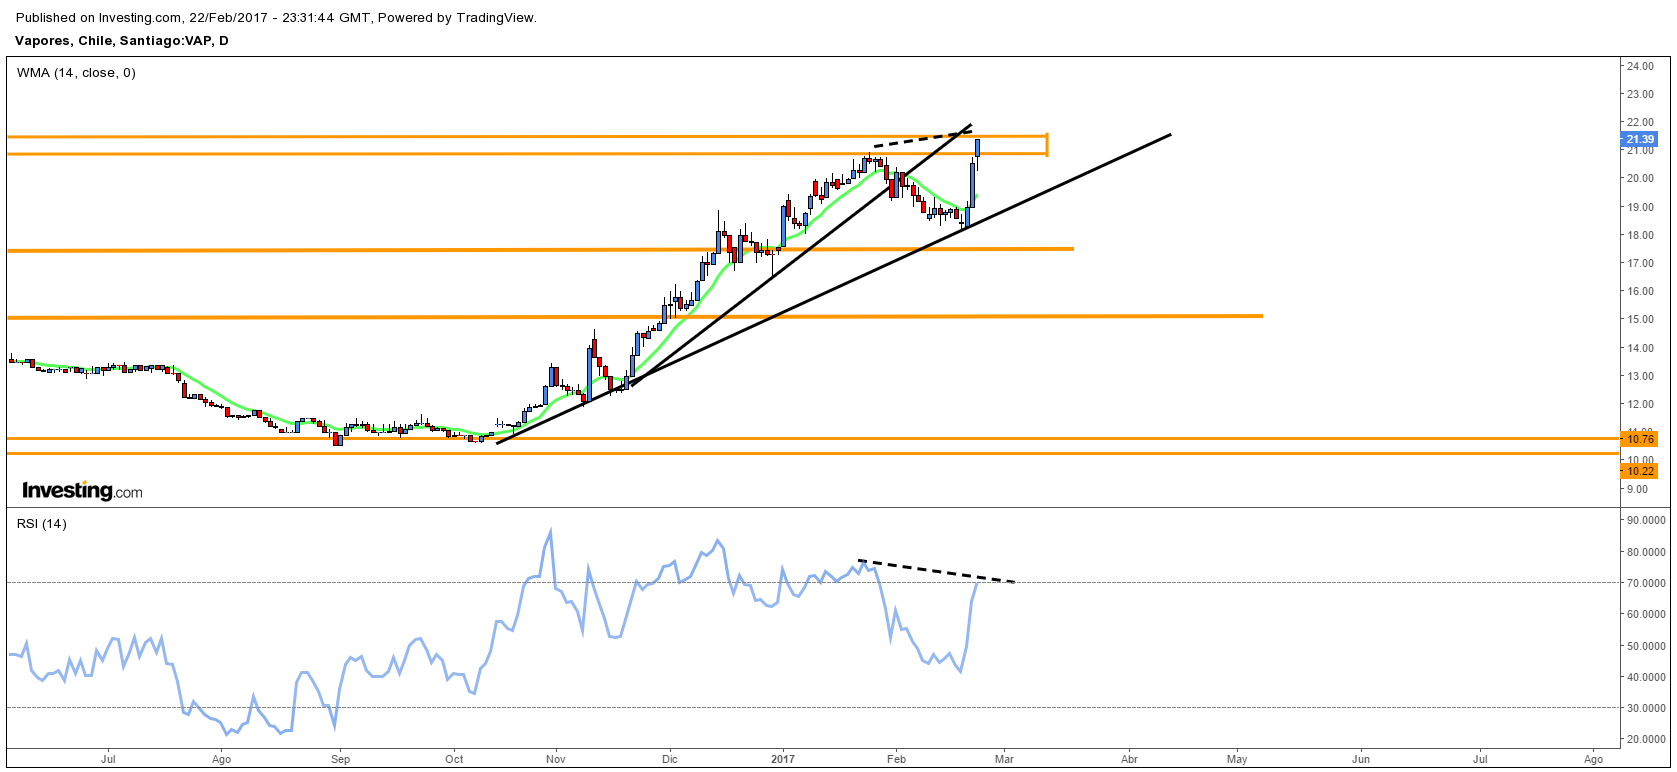
Task: Click the Nov label on the time axis
Action: point(557,759)
